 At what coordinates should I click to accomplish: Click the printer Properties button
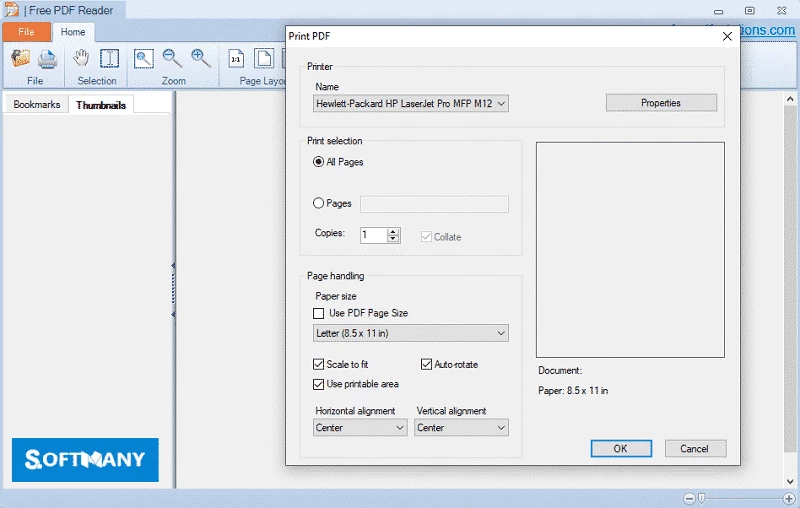[661, 103]
